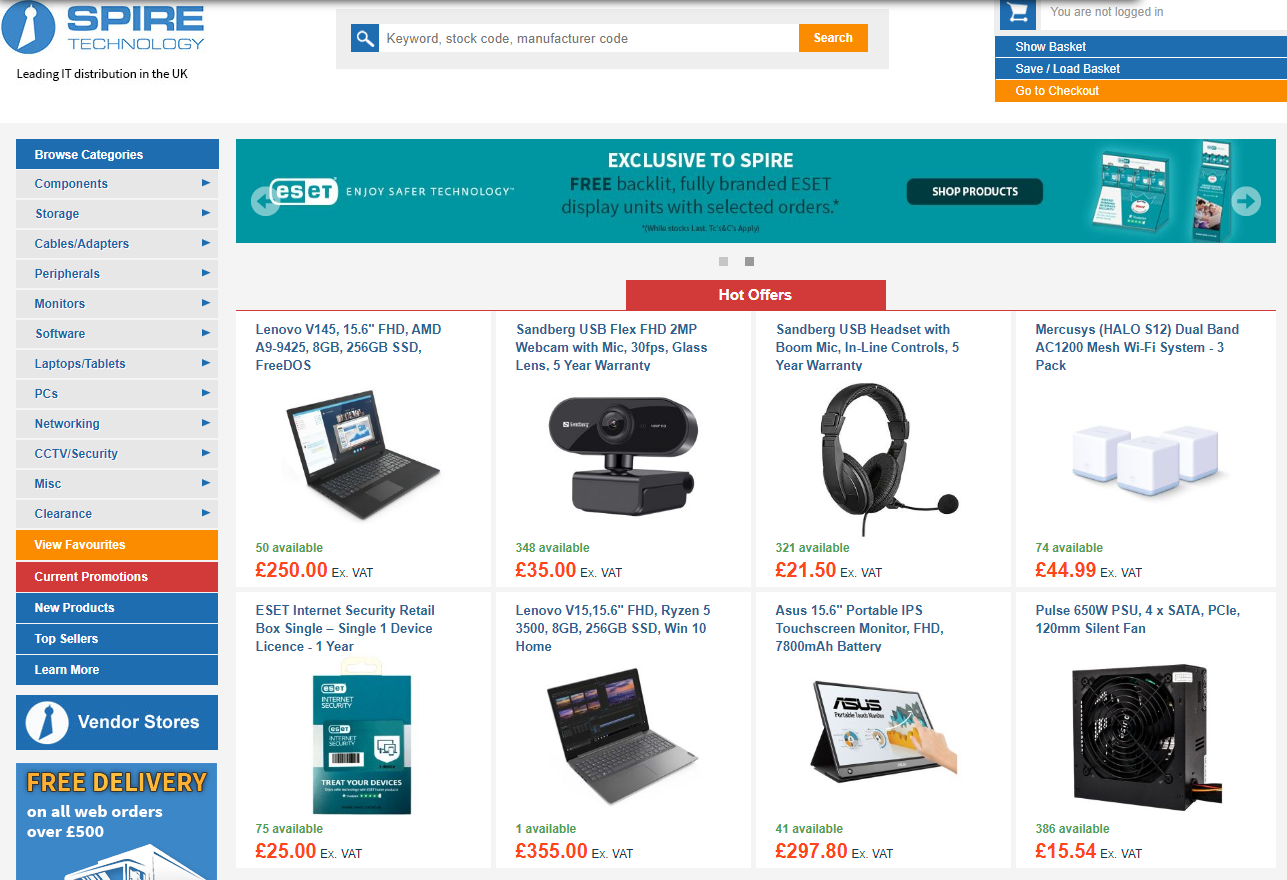
Task: Click Go to Checkout
Action: point(1141,91)
